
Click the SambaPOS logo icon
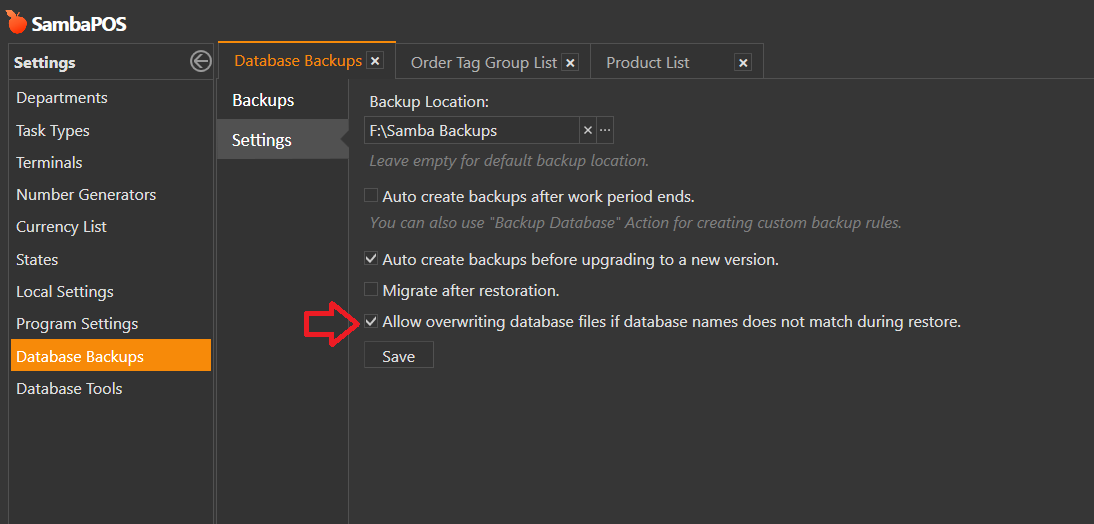tap(17, 22)
